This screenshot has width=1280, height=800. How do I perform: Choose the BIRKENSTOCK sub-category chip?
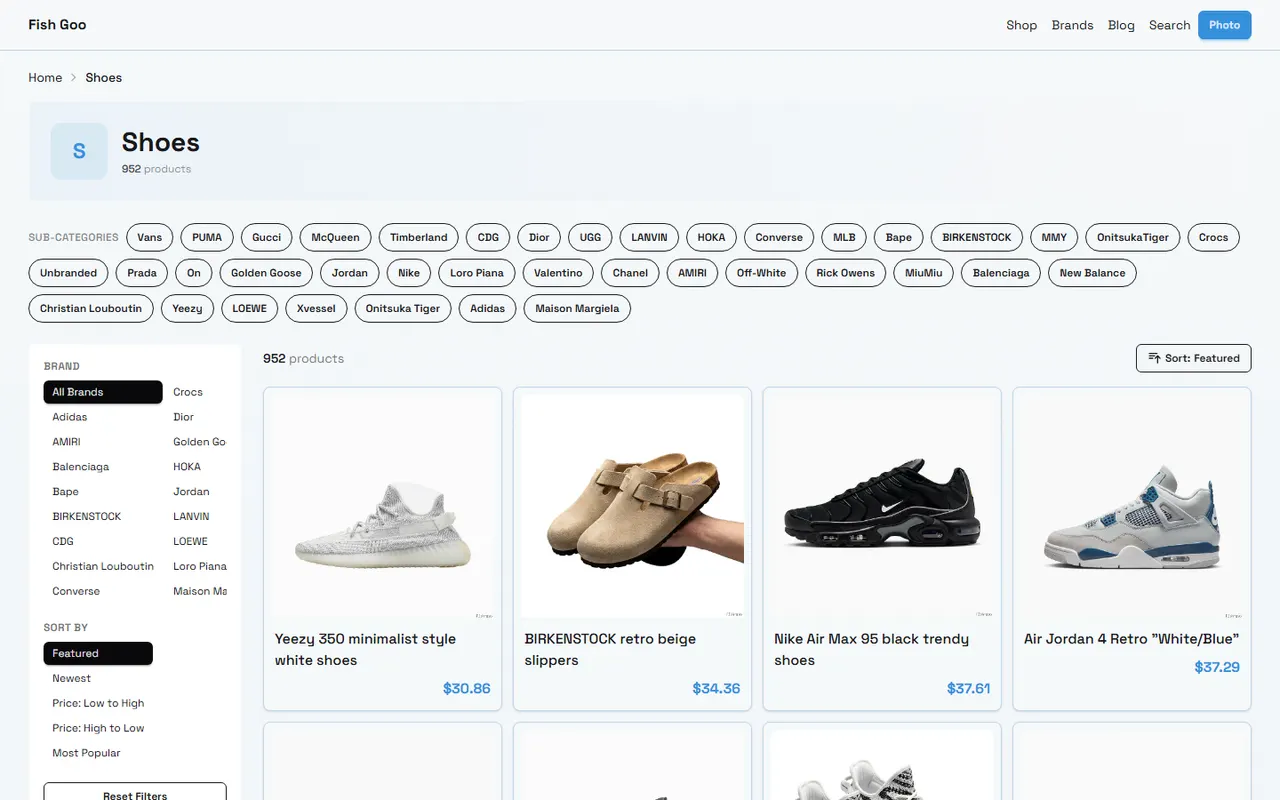(976, 237)
